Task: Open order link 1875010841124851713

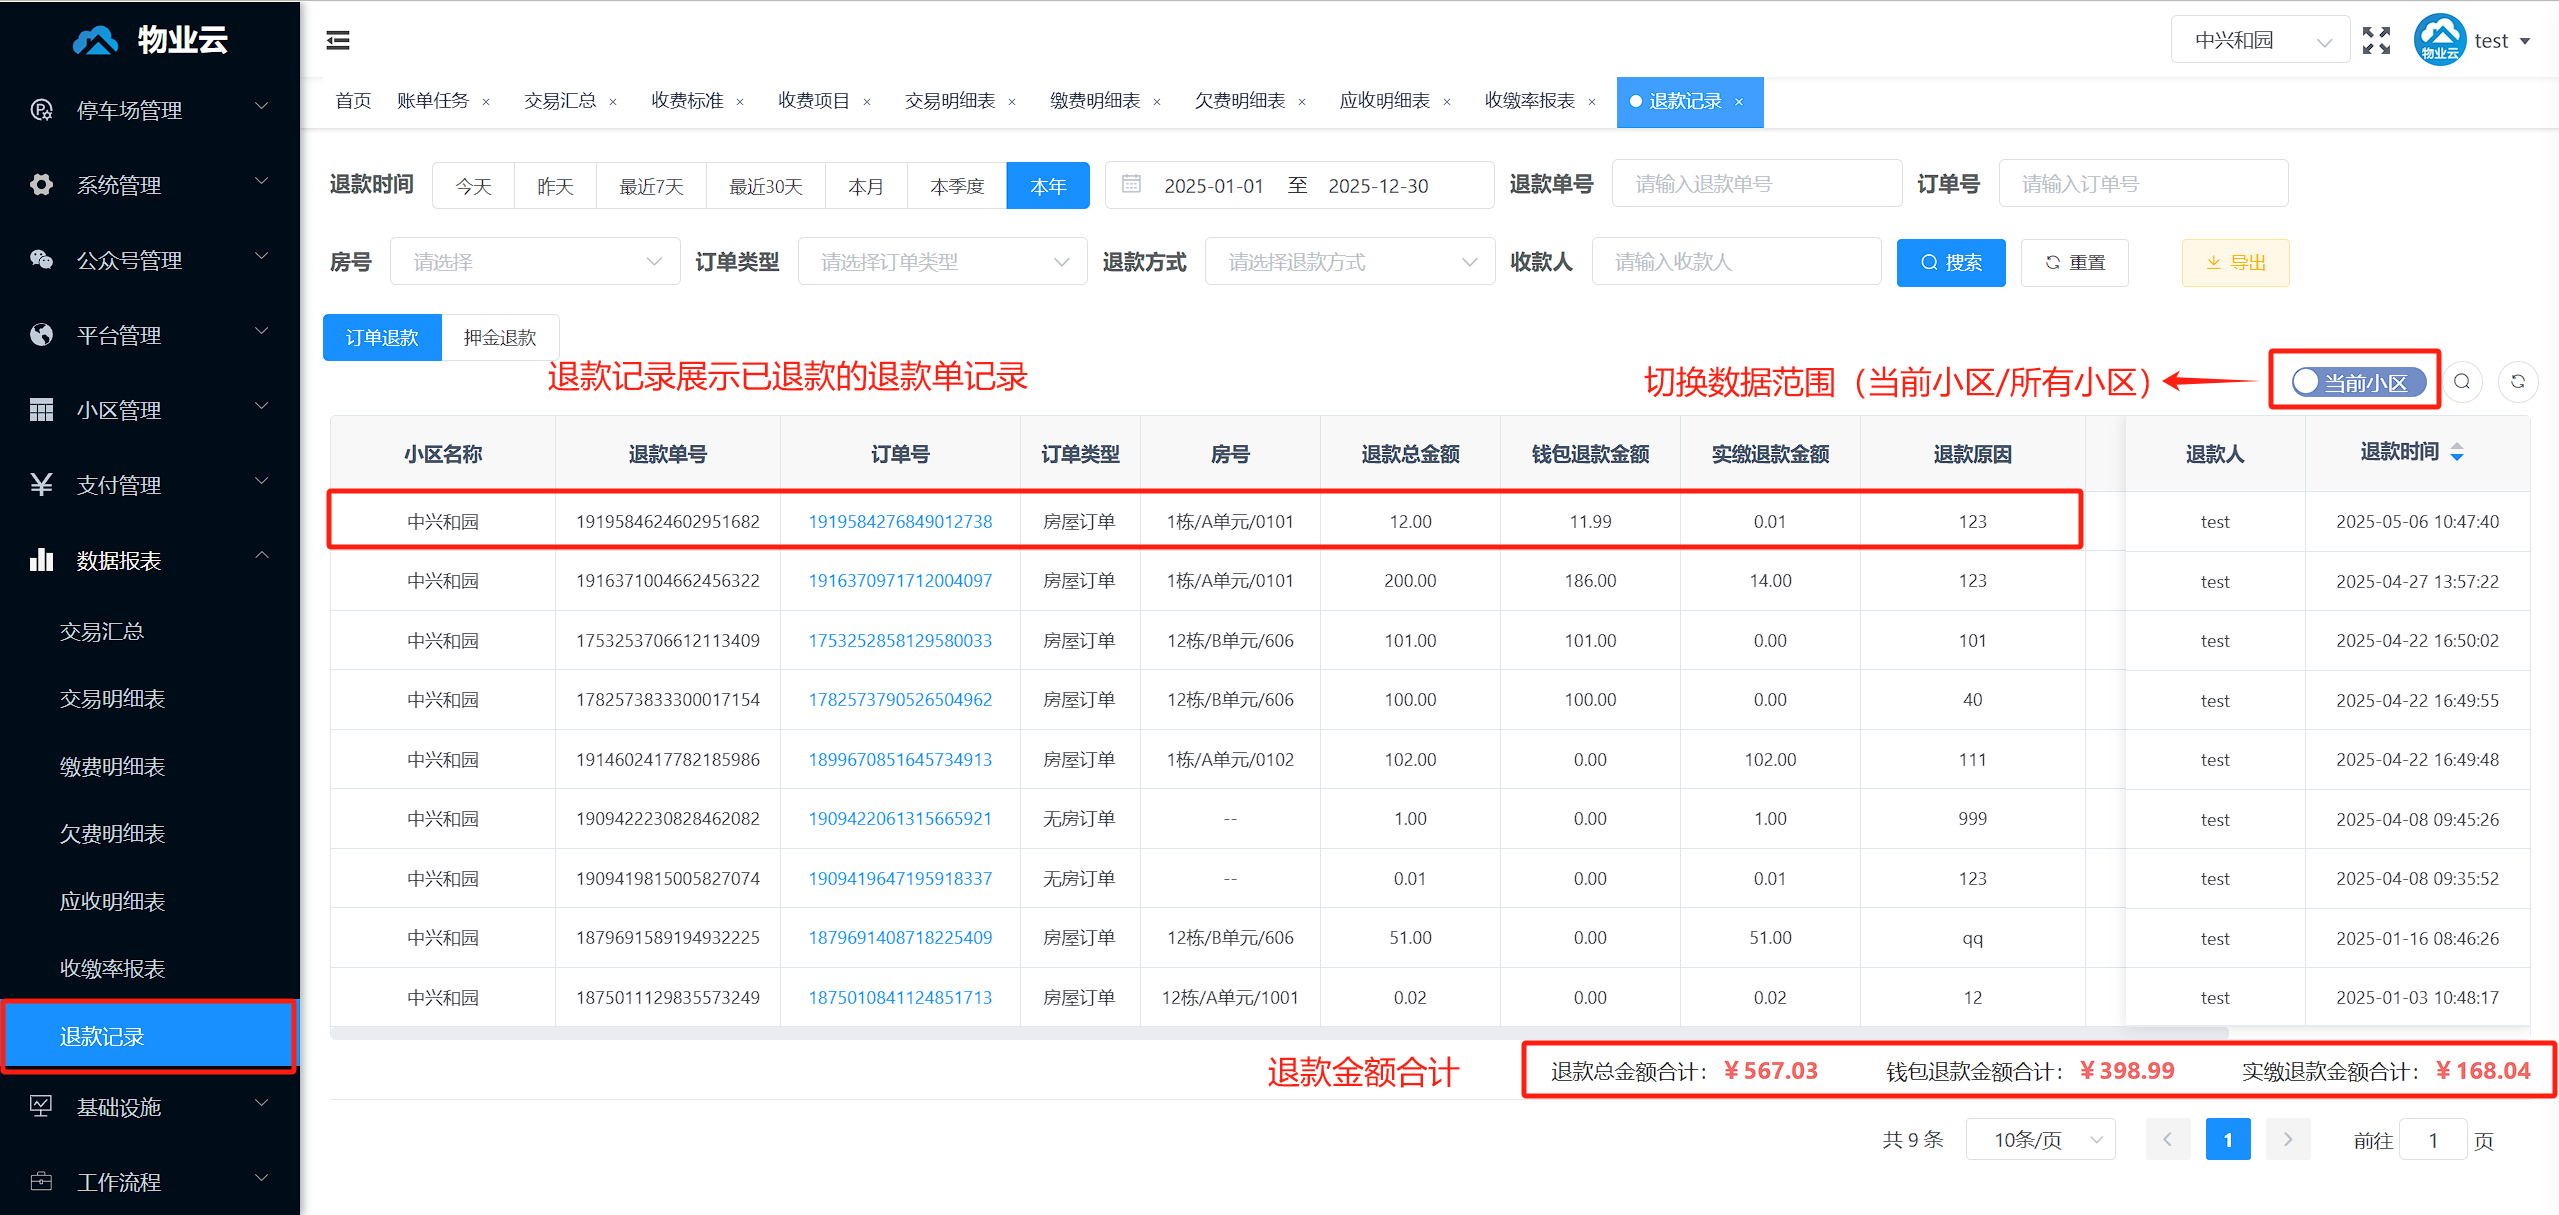Action: (x=900, y=997)
